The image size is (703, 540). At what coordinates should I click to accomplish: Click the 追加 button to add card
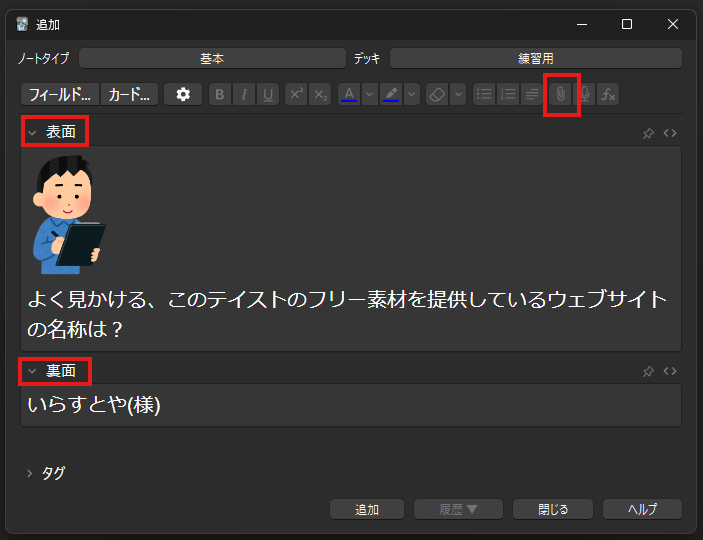pyautogui.click(x=367, y=509)
